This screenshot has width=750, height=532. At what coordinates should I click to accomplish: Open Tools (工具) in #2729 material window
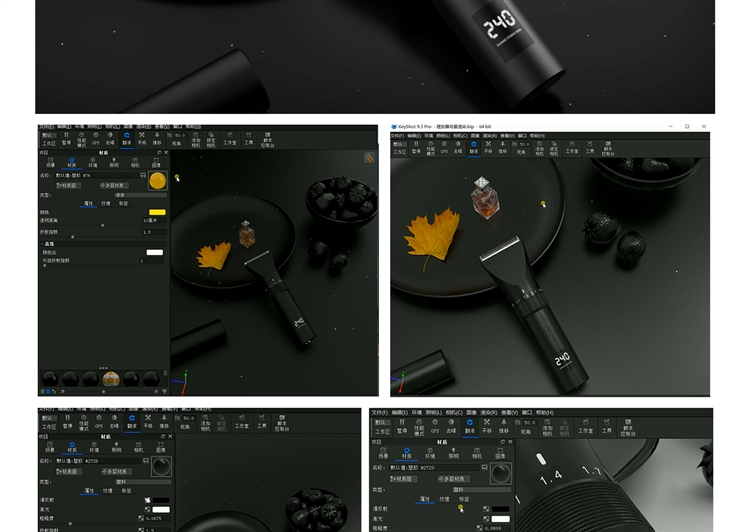(607, 426)
